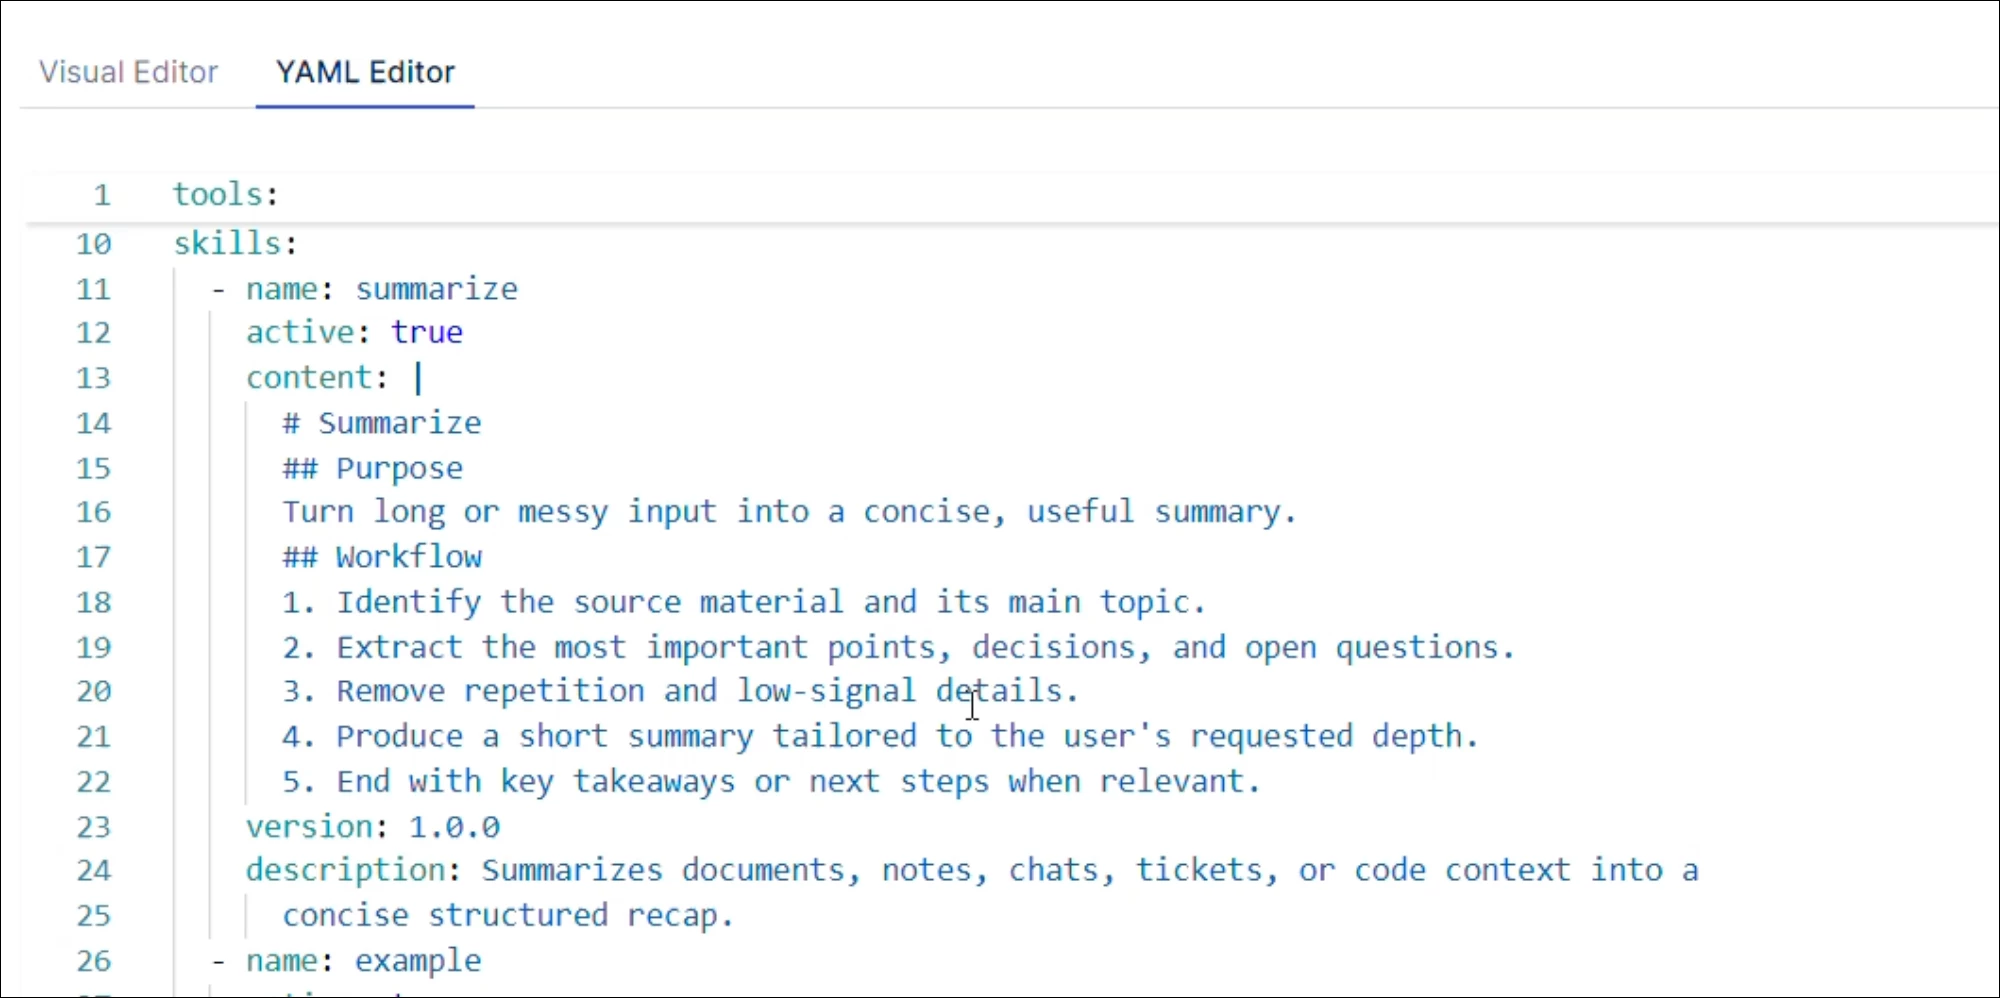Image resolution: width=2000 pixels, height=998 pixels.
Task: Click the 'example' name value
Action: [418, 961]
